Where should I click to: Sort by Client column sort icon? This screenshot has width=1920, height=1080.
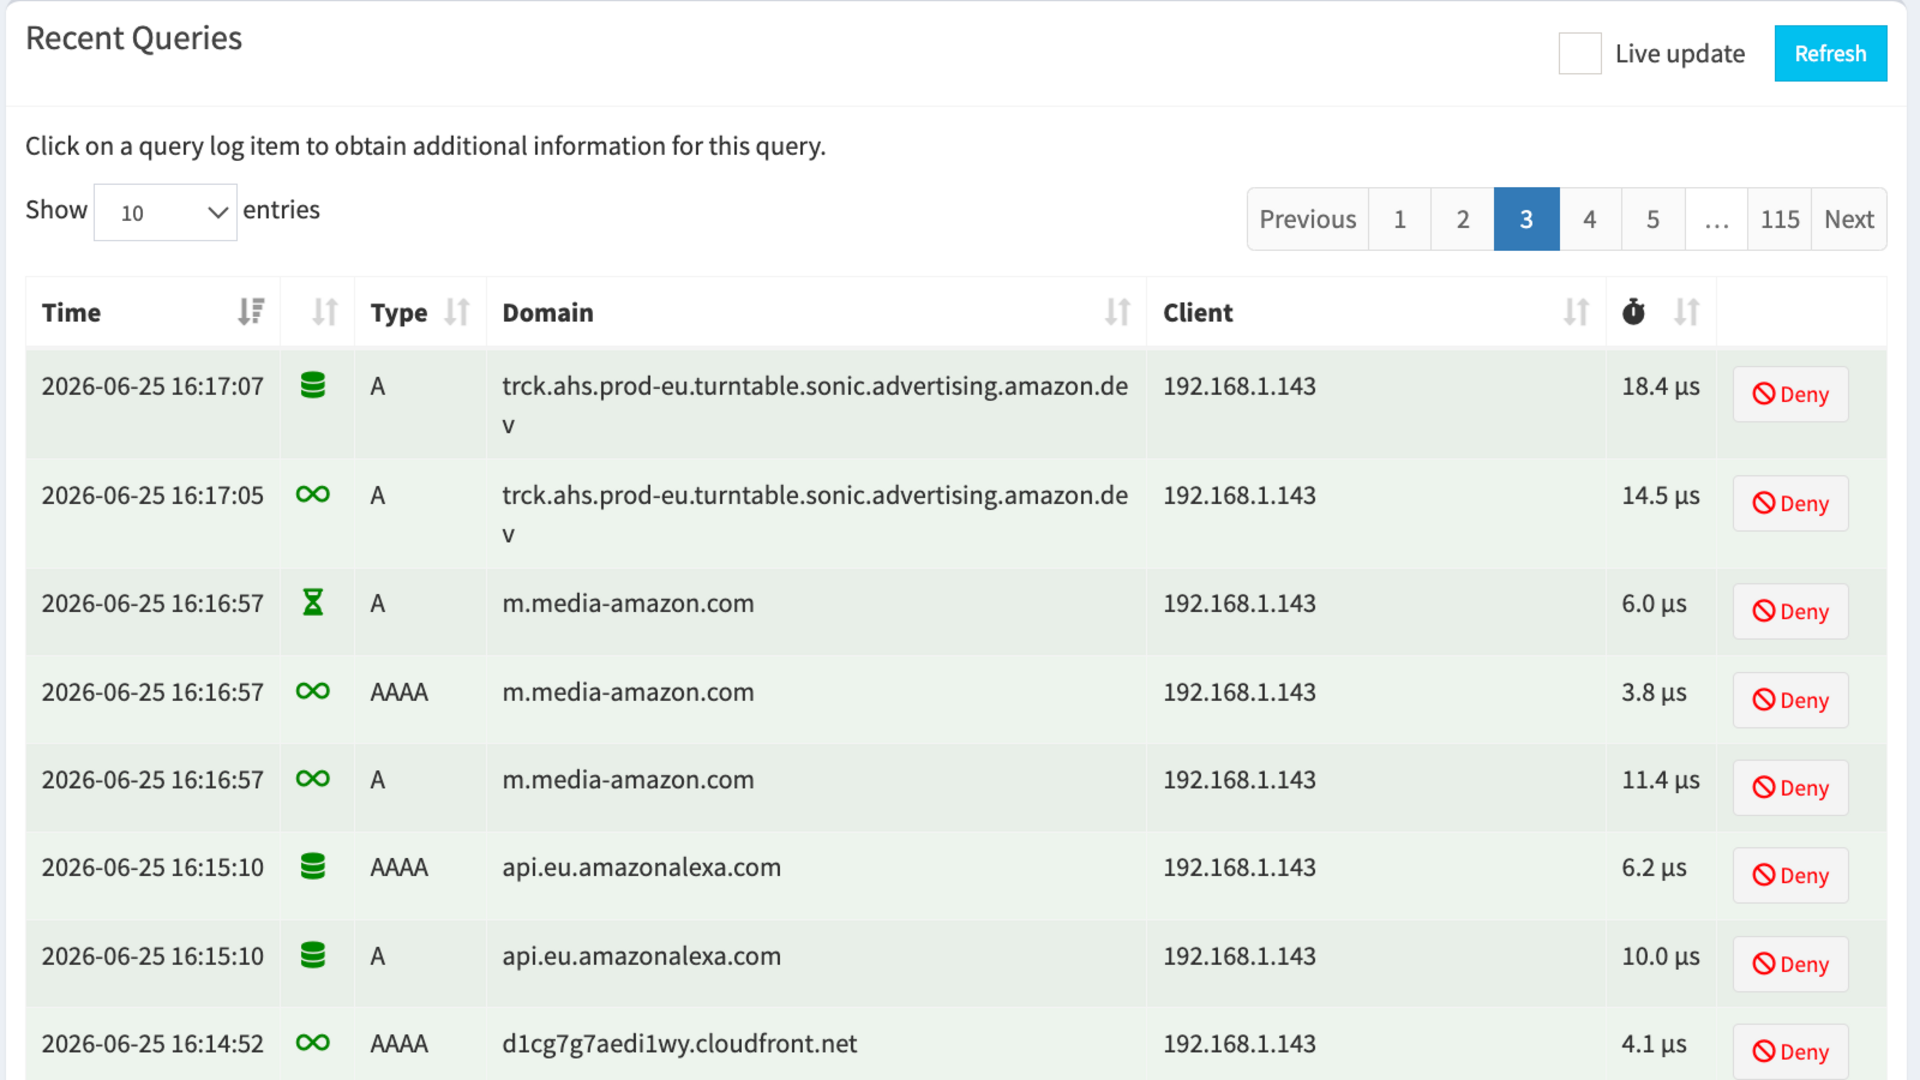pyautogui.click(x=1576, y=312)
